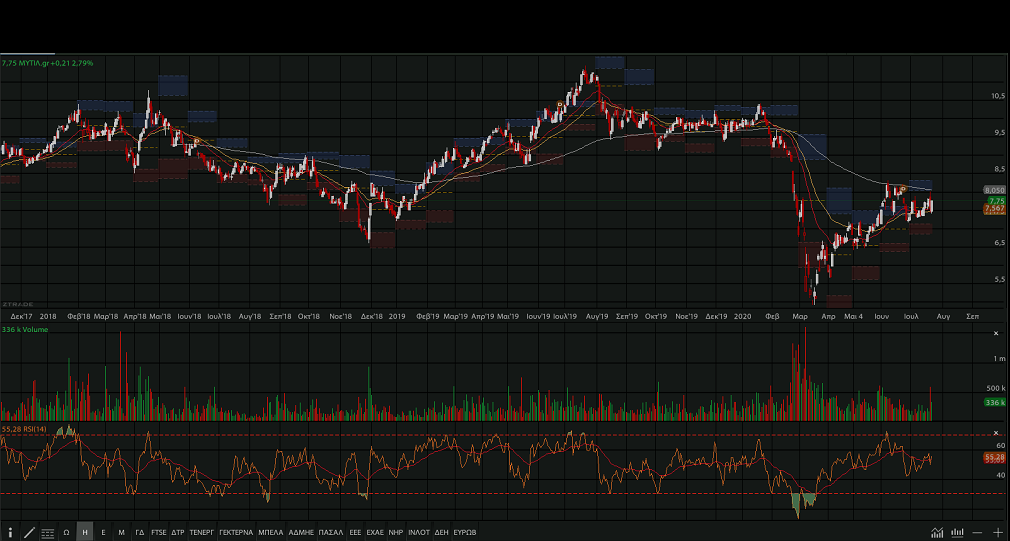The height and width of the screenshot is (541, 1010).
Task: Open the indicators chart icon
Action: [937, 532]
